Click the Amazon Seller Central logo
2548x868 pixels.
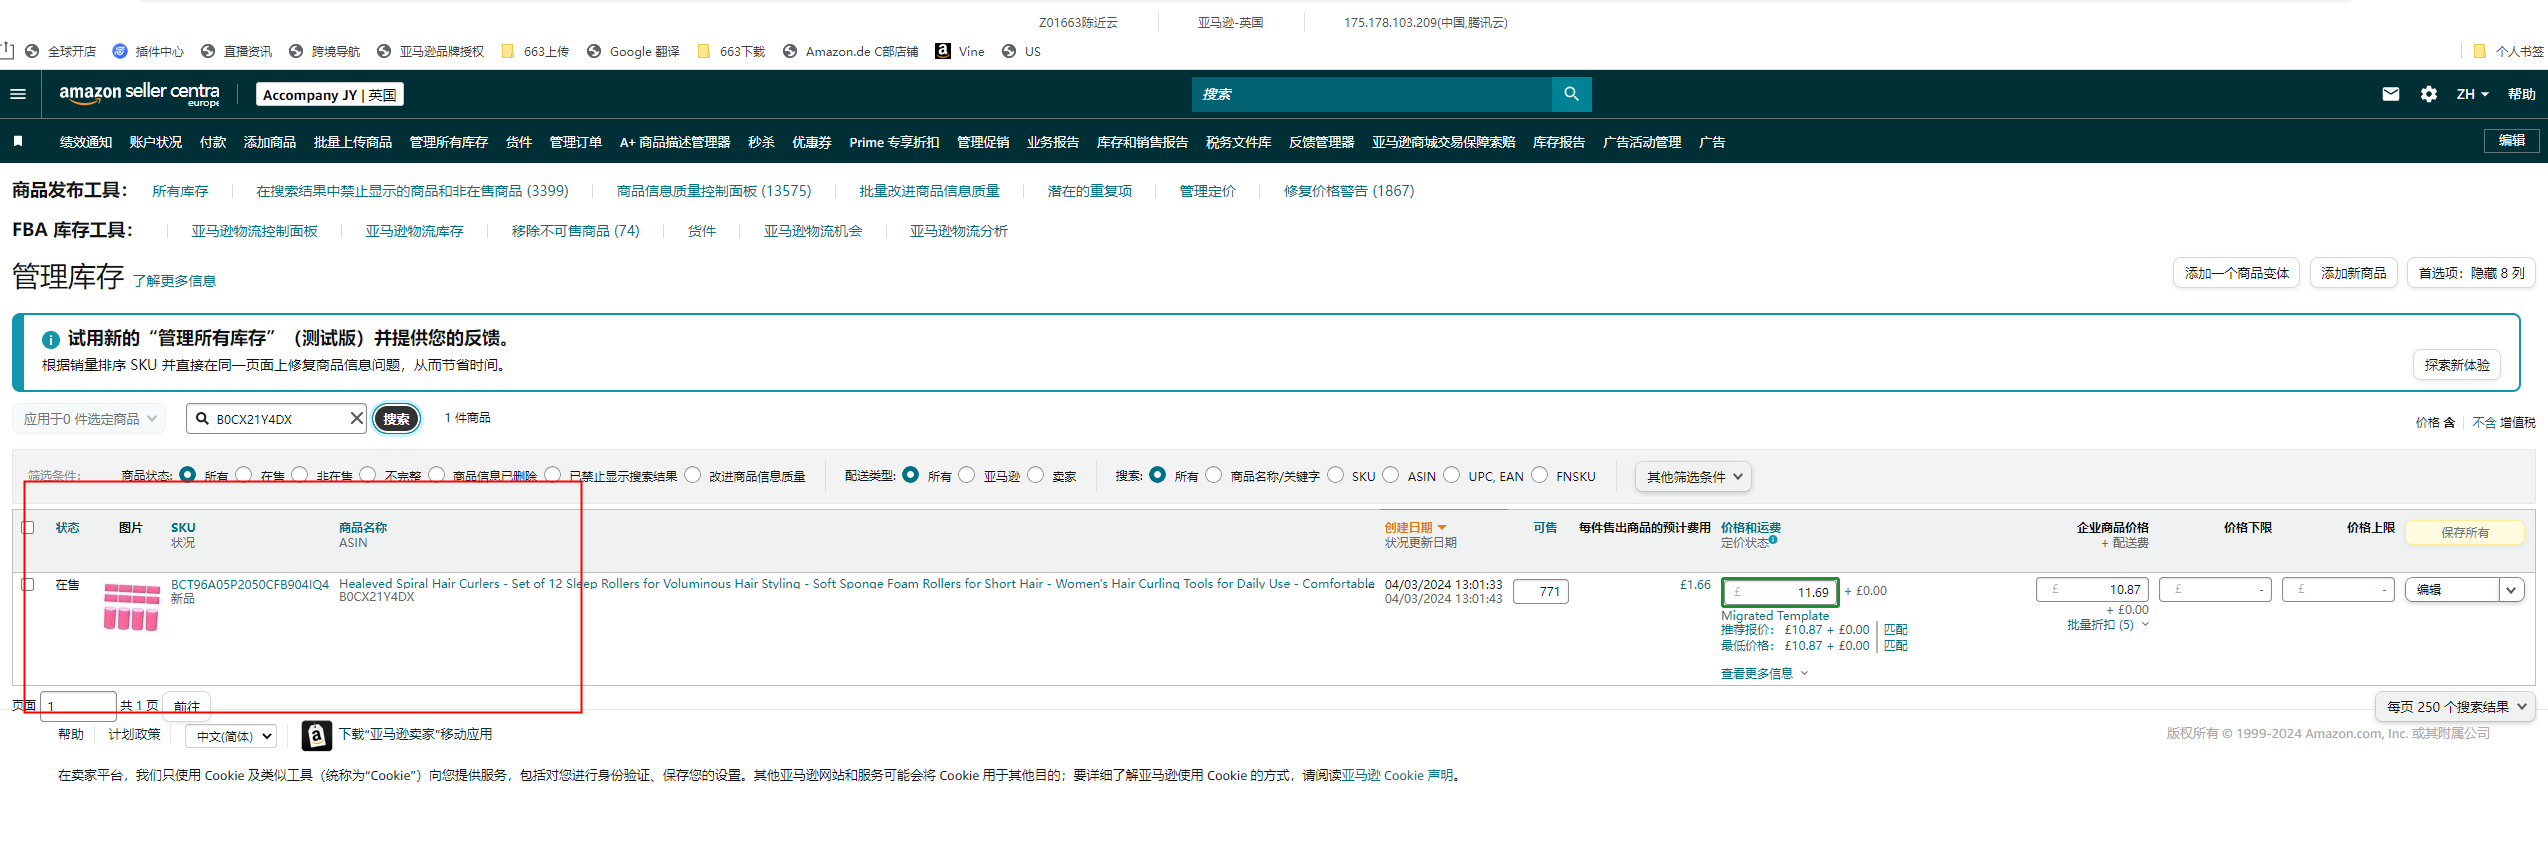click(x=139, y=94)
